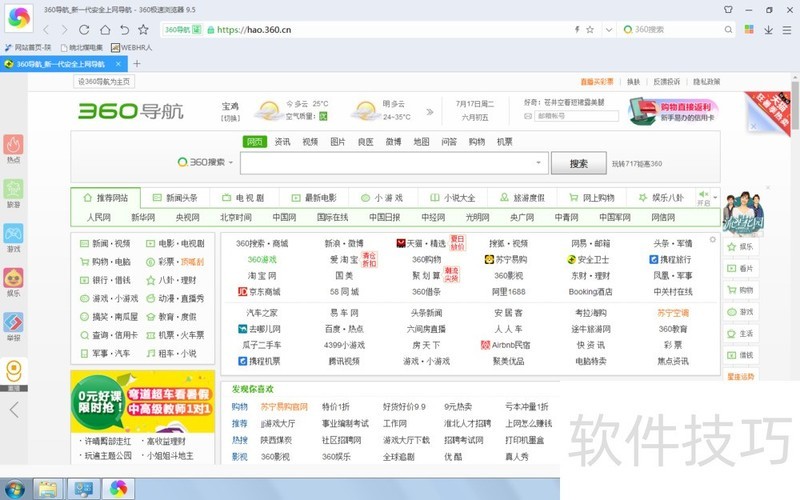Open the 游戏 gamepad sidebar icon
The image size is (800, 500).
pos(13,235)
